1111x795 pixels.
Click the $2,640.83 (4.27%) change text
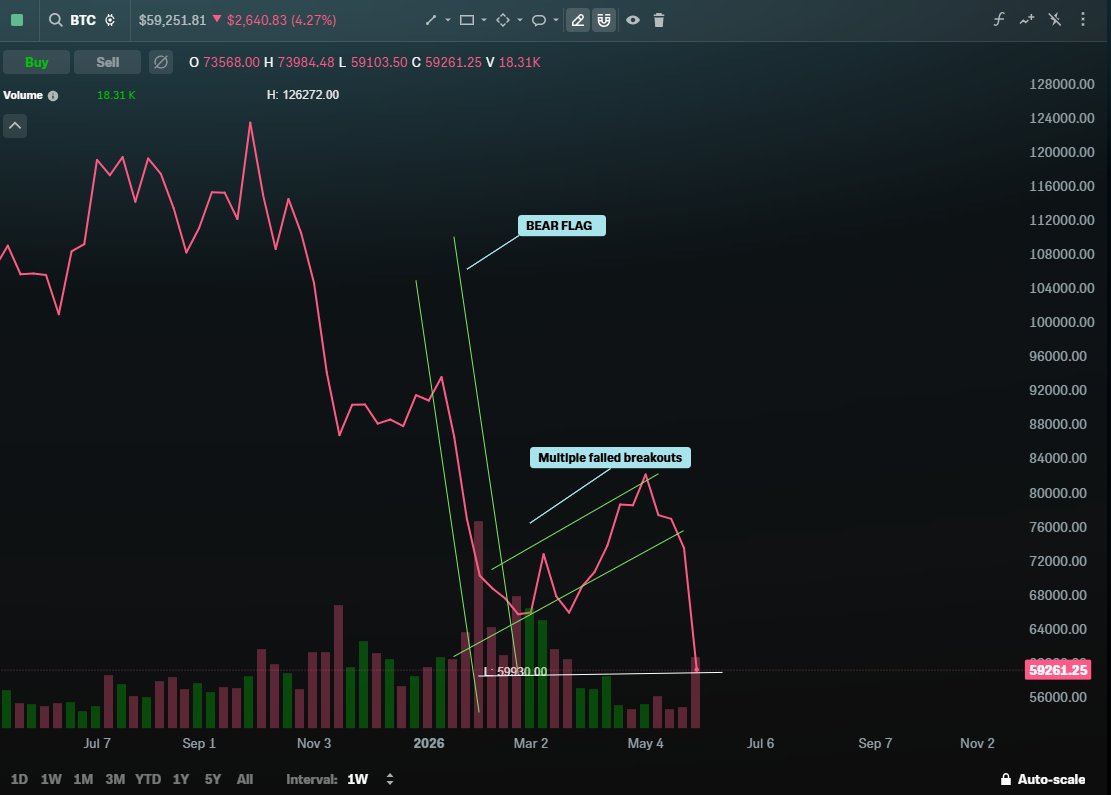coord(281,20)
